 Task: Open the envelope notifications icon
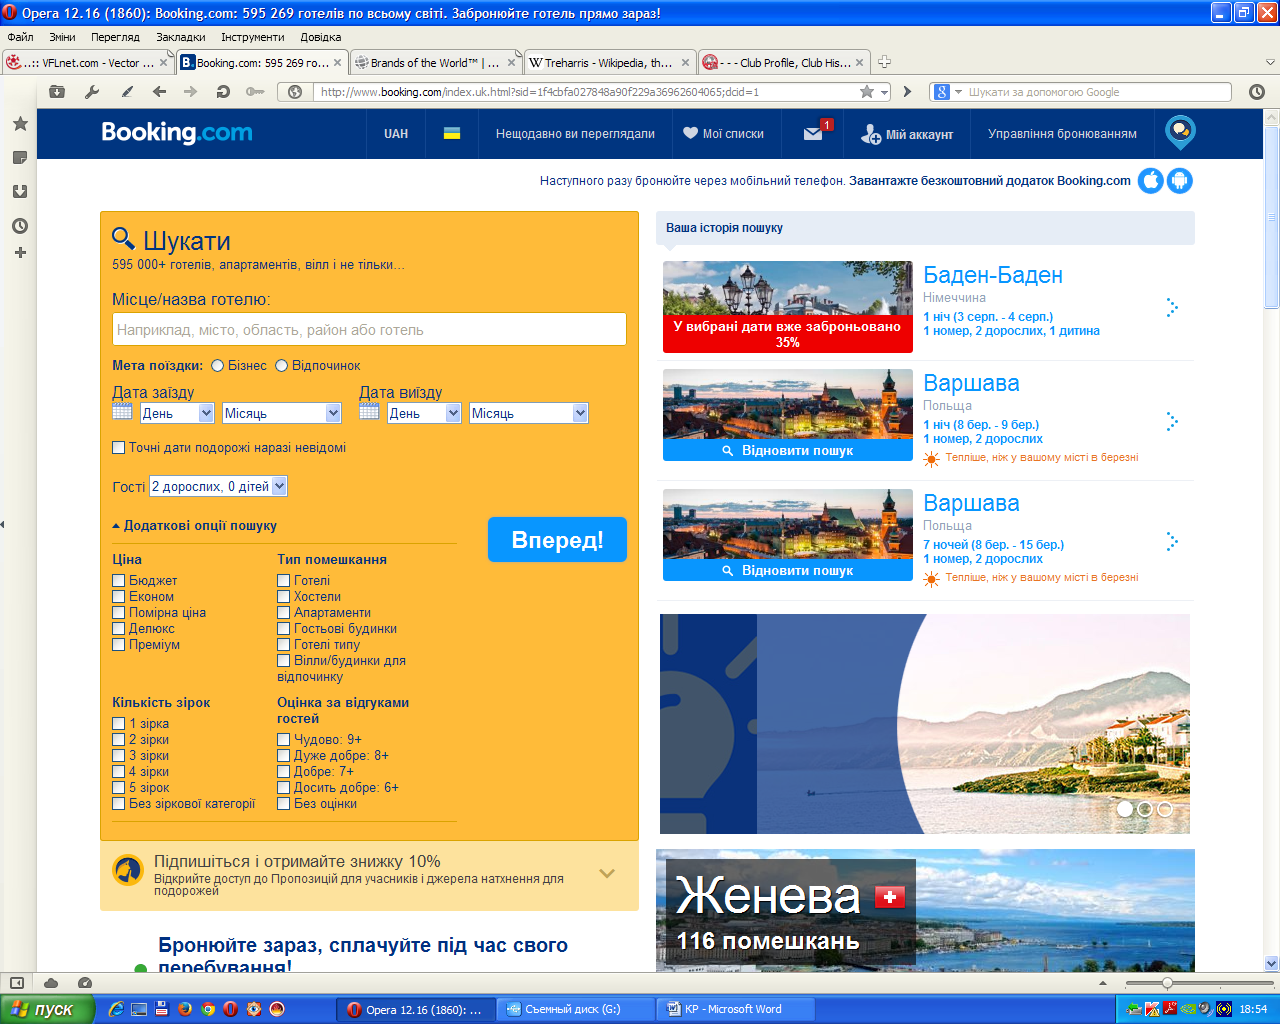click(813, 133)
